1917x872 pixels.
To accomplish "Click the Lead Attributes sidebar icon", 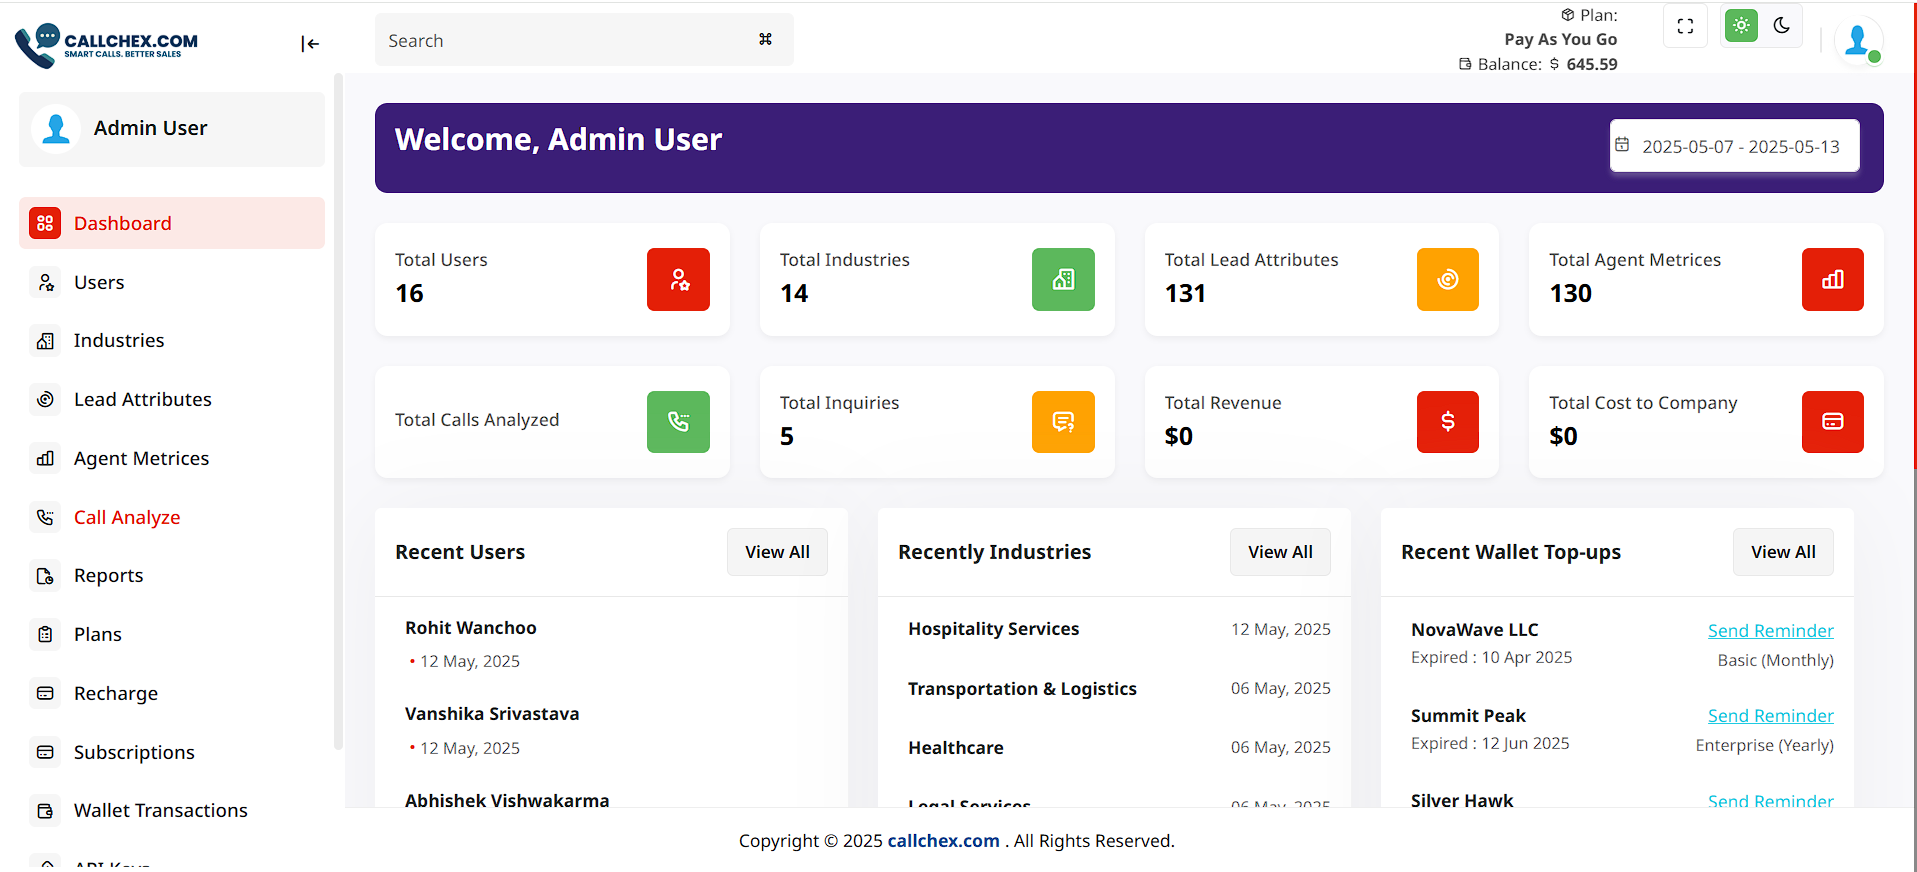I will click(45, 400).
